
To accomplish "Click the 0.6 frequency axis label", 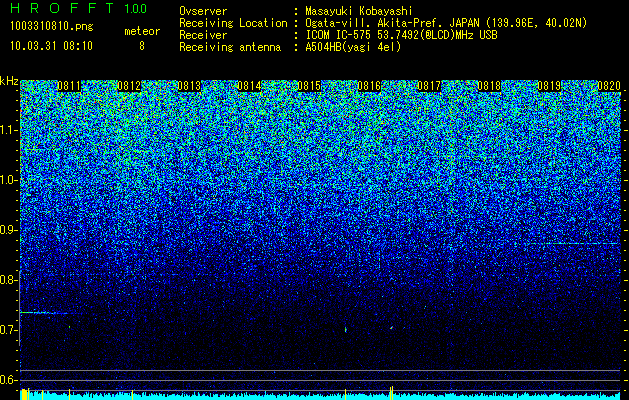I will (x=9, y=380).
